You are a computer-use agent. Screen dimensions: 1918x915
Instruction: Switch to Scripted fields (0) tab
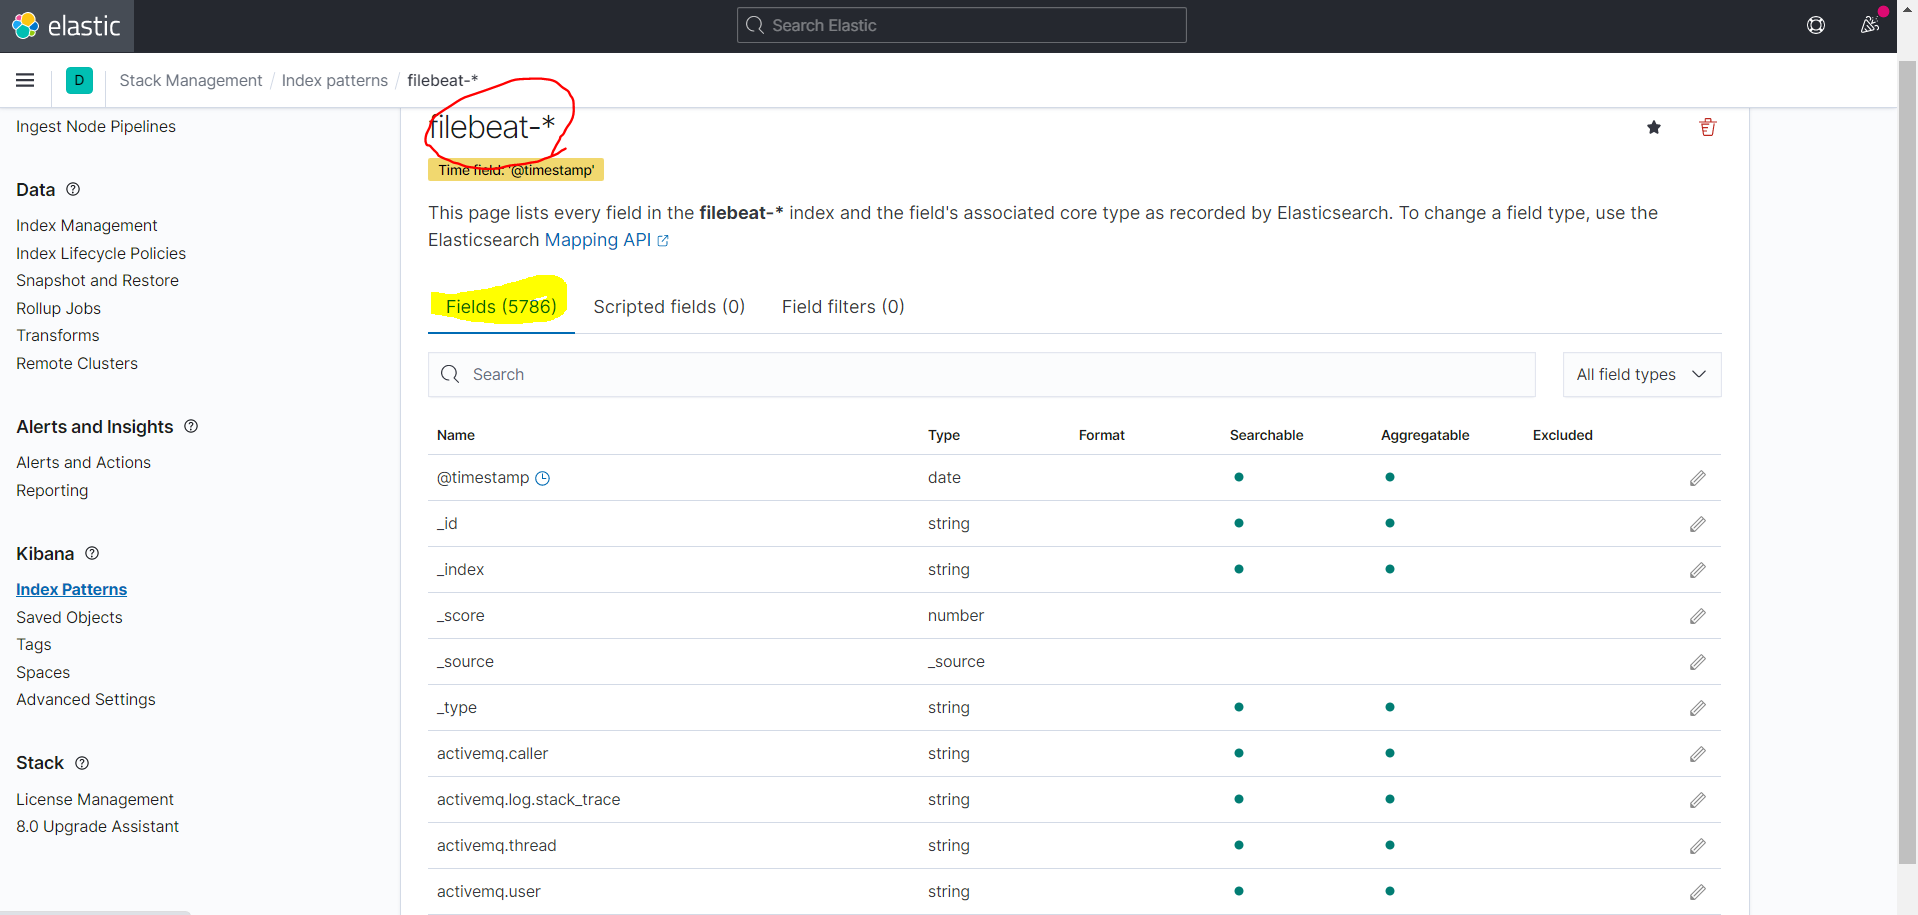669,307
